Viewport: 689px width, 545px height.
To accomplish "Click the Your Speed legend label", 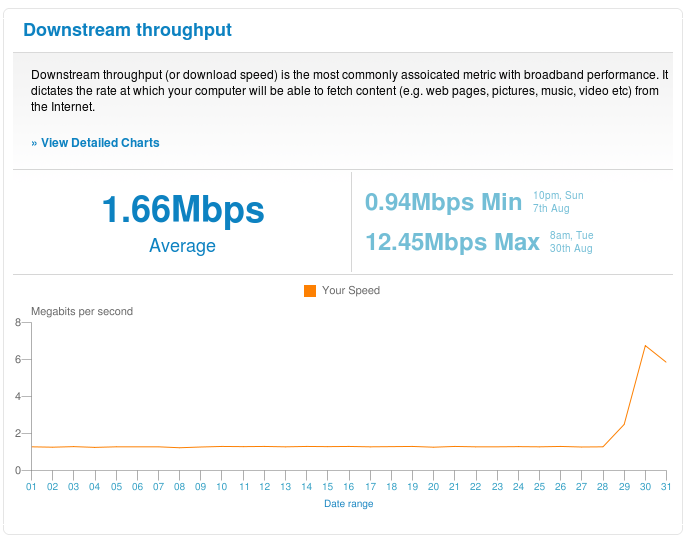I will (351, 291).
